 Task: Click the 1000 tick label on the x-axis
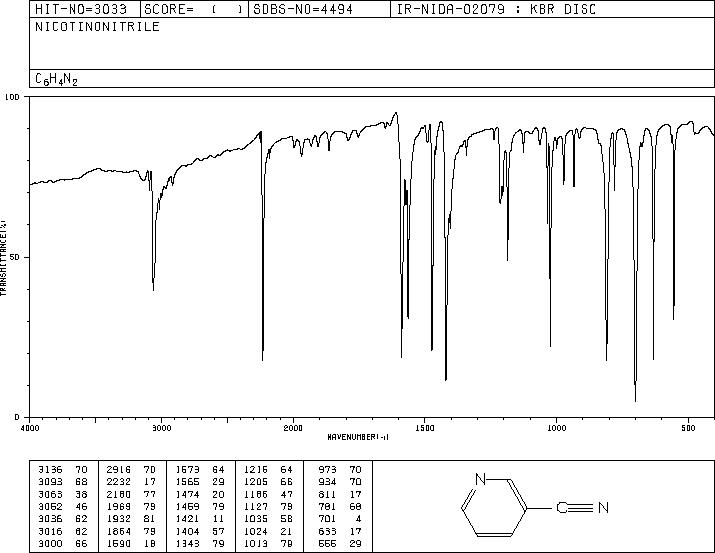(557, 428)
